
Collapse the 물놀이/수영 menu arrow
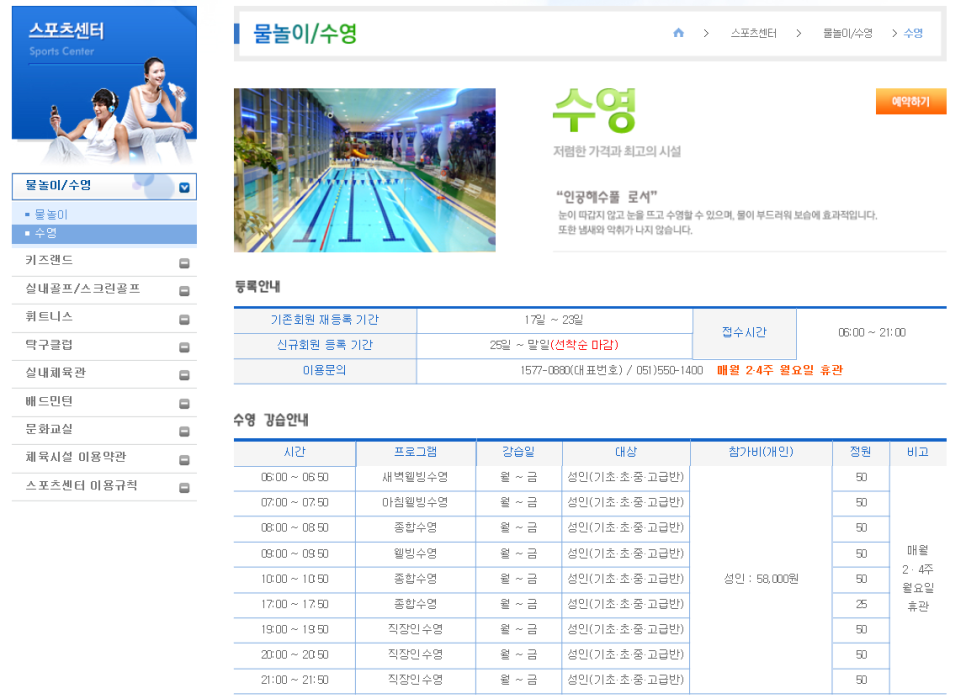tap(184, 187)
